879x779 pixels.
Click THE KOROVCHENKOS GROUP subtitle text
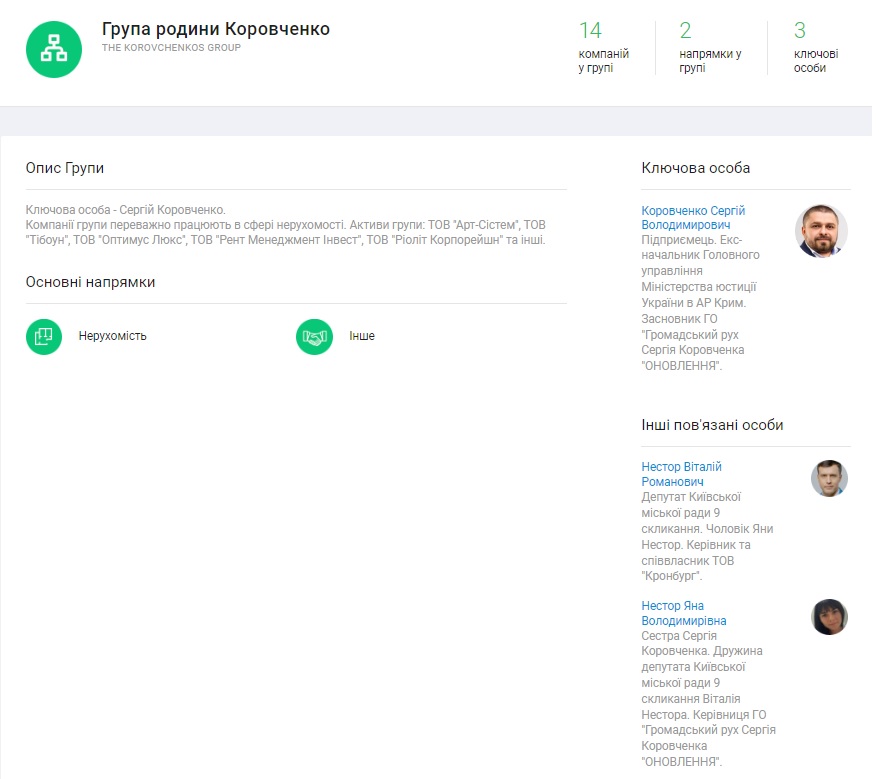click(171, 48)
